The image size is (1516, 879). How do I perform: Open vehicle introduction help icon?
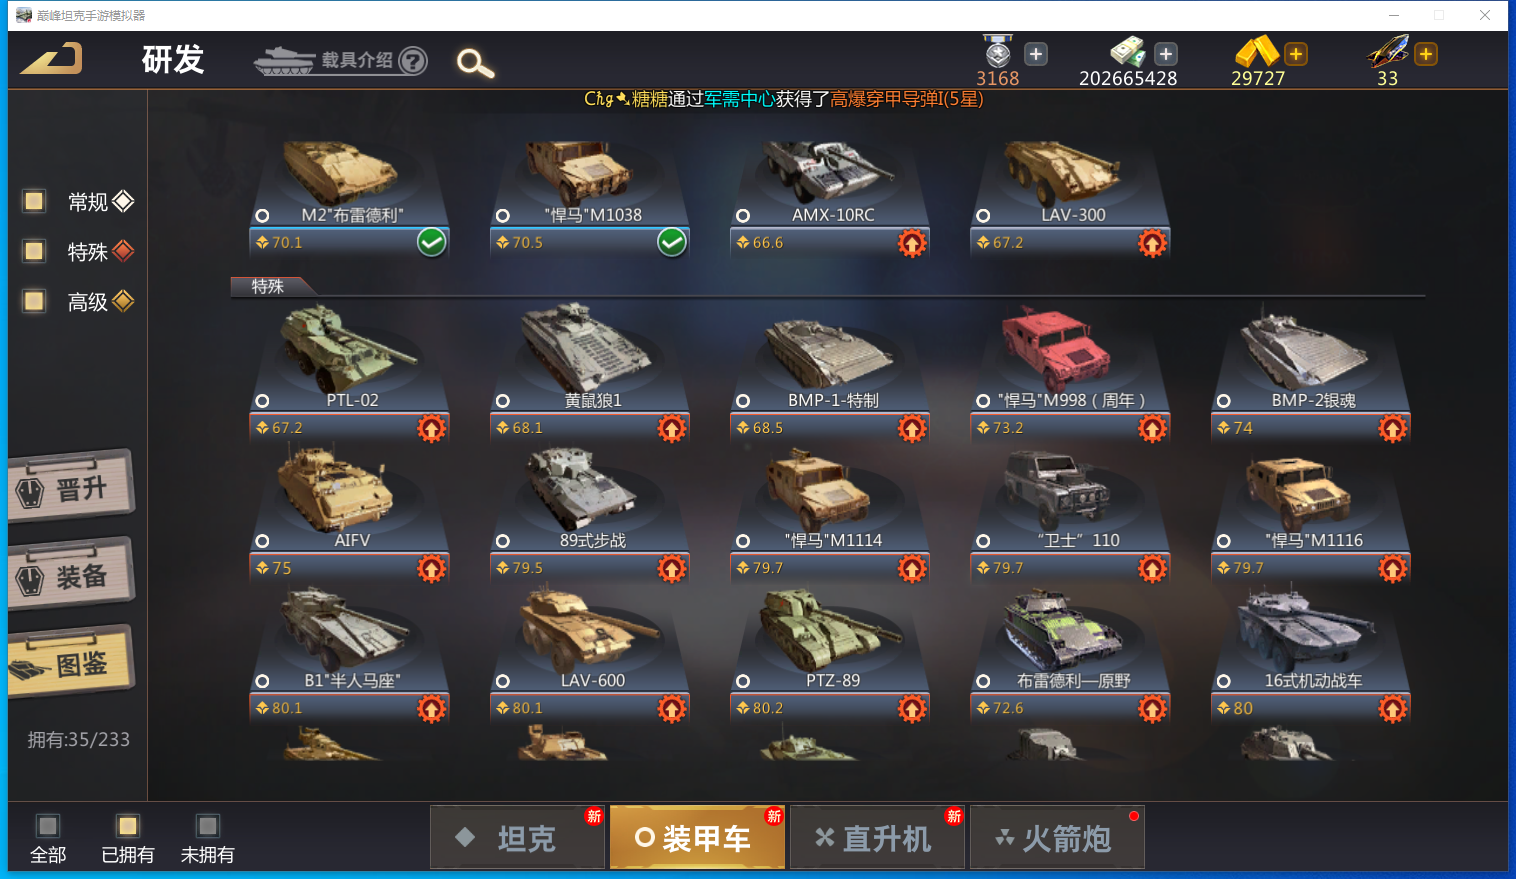[413, 61]
